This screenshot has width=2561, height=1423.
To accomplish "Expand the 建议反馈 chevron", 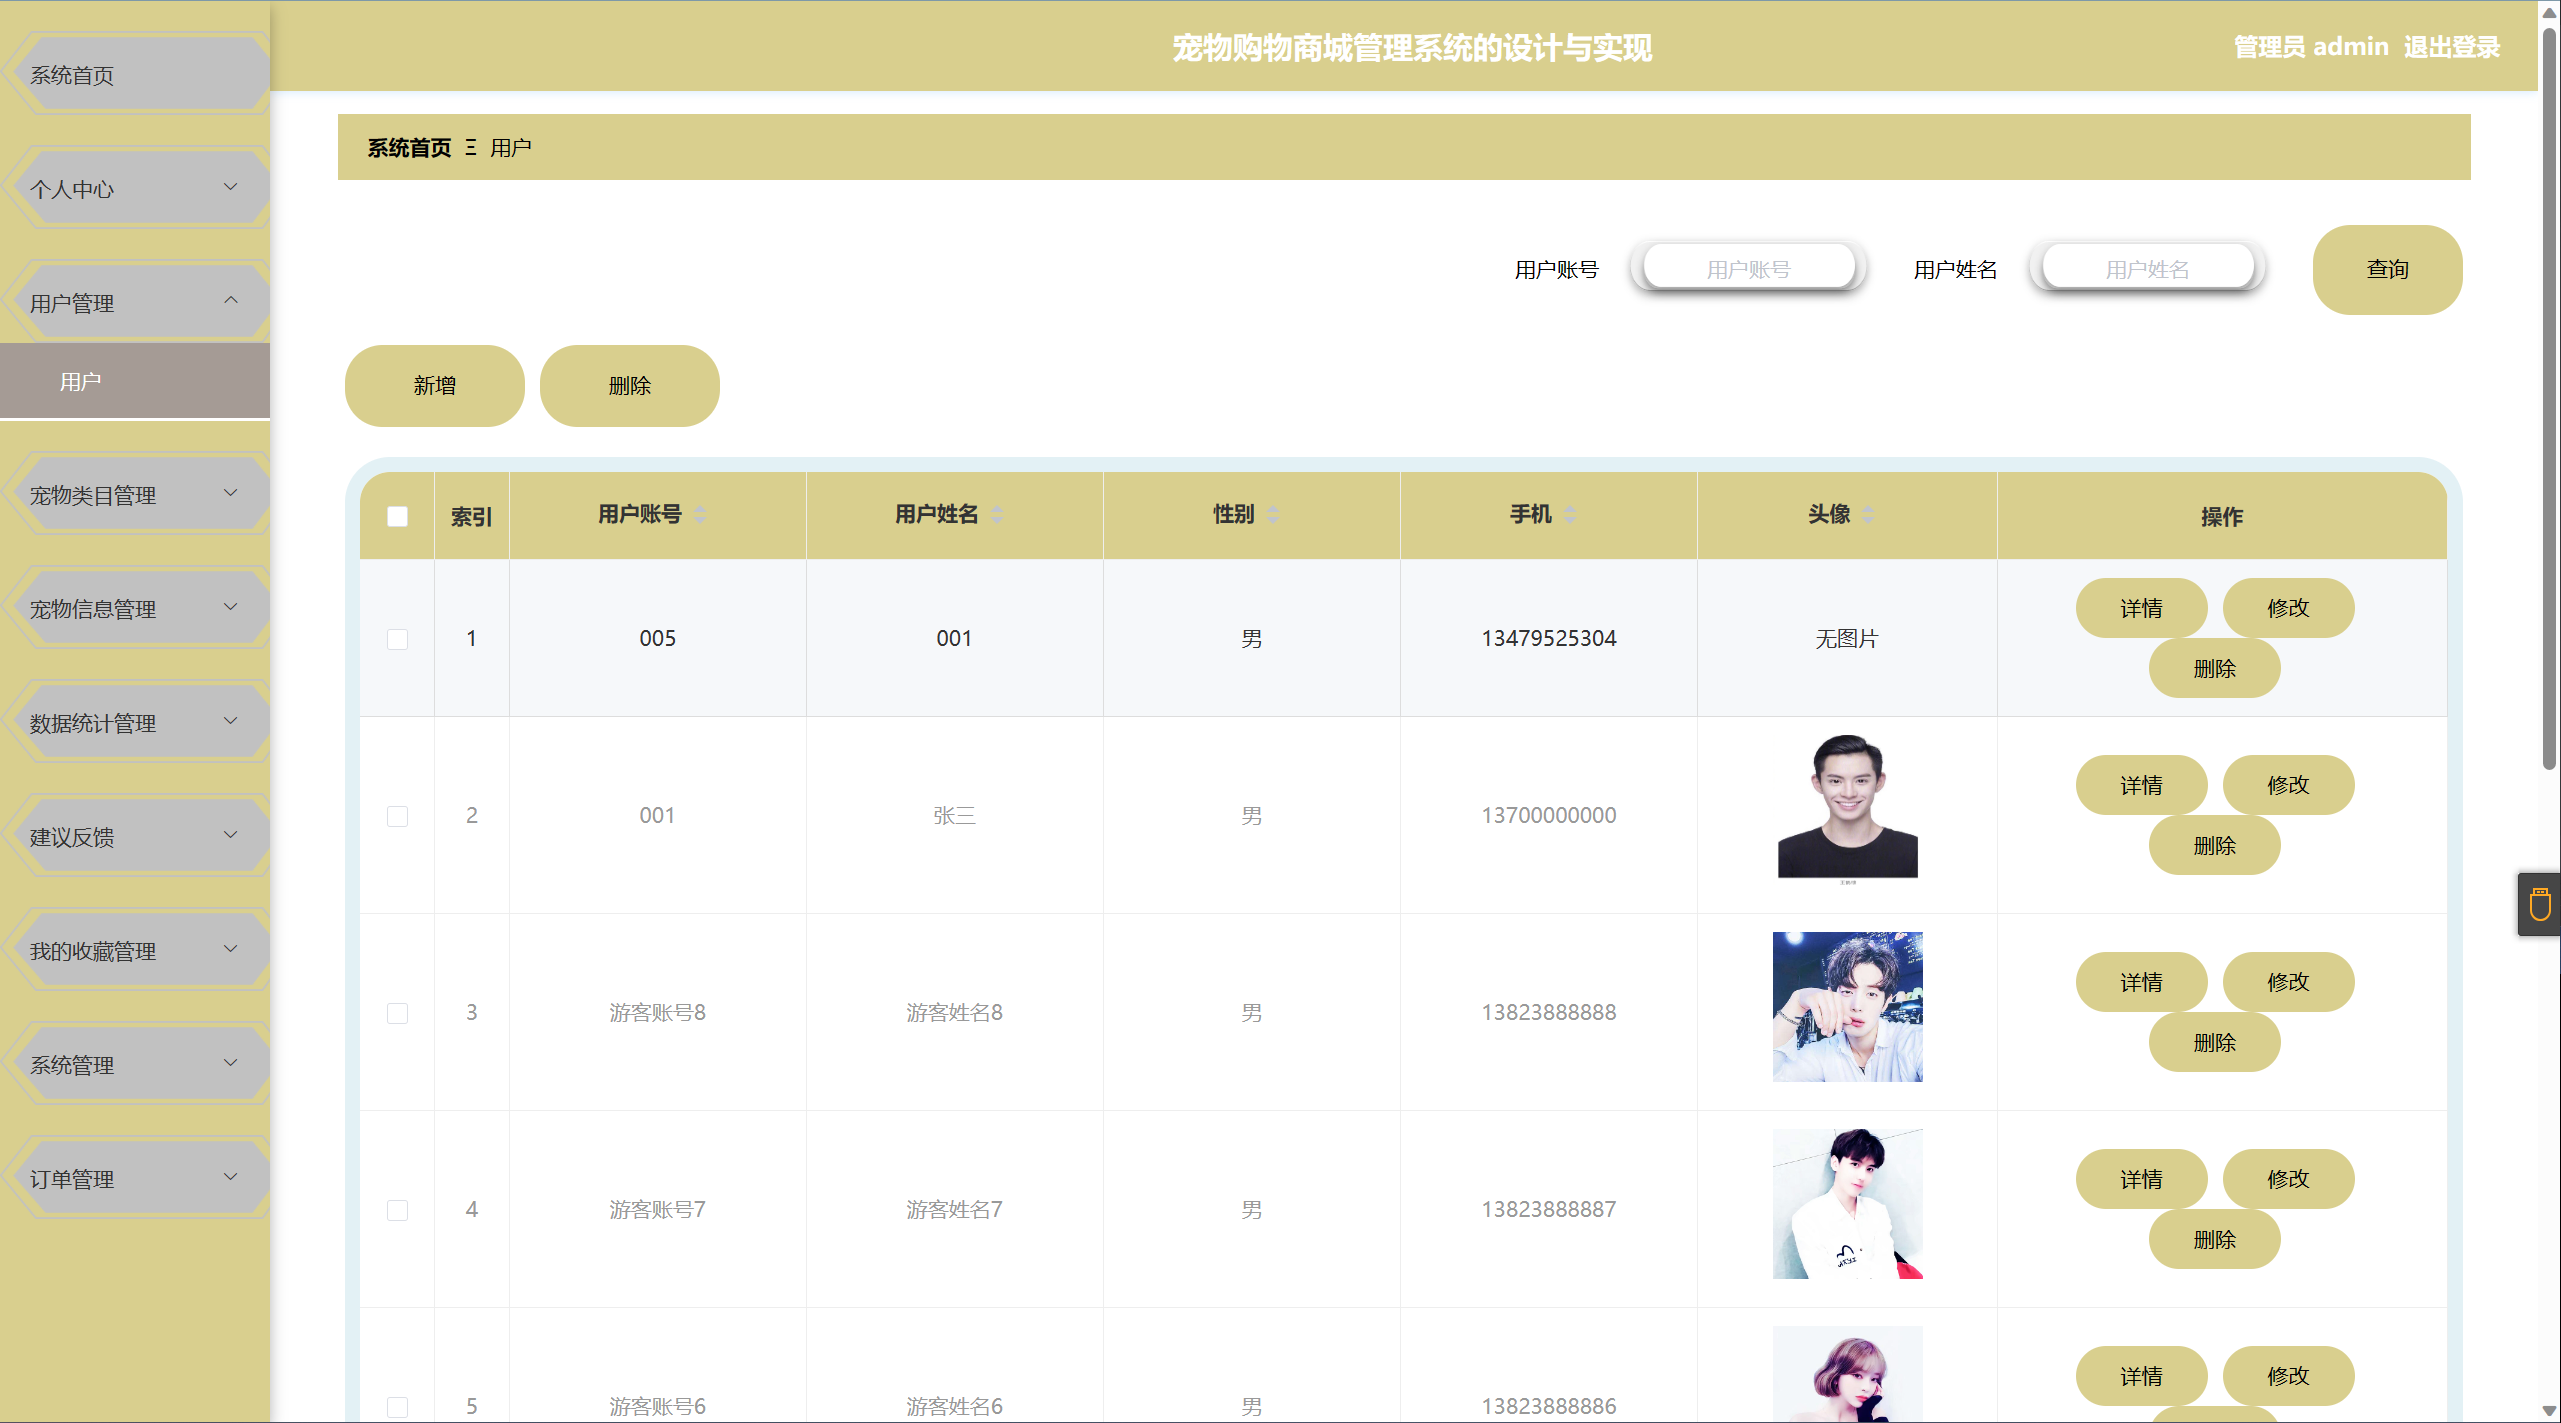I will click(x=231, y=835).
